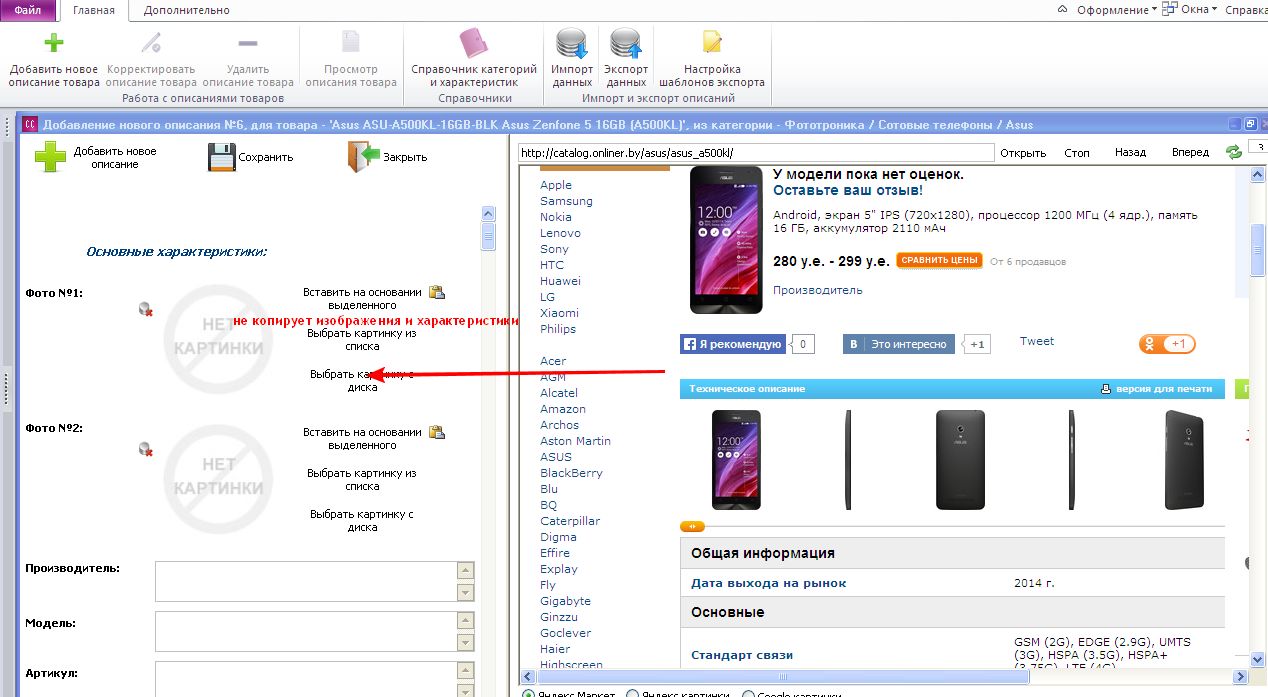1268x697 pixels.
Task: Click 'Выбрать картинку с диска' for Фото №2
Action: [x=362, y=520]
